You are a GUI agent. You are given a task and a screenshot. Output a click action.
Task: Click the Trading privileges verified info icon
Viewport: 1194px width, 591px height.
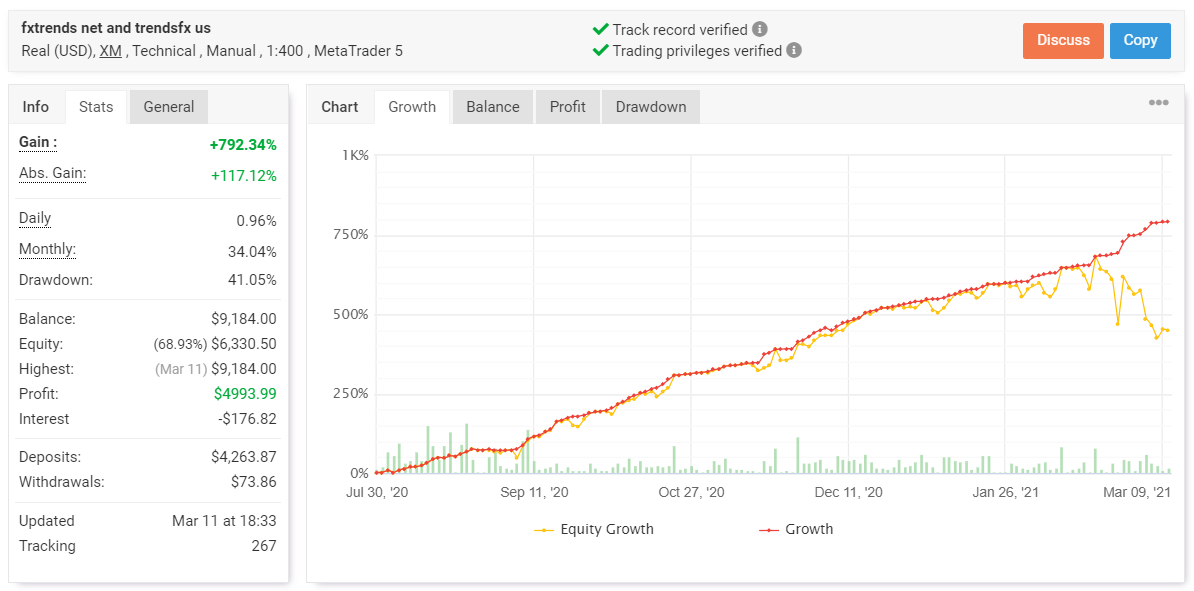click(794, 50)
